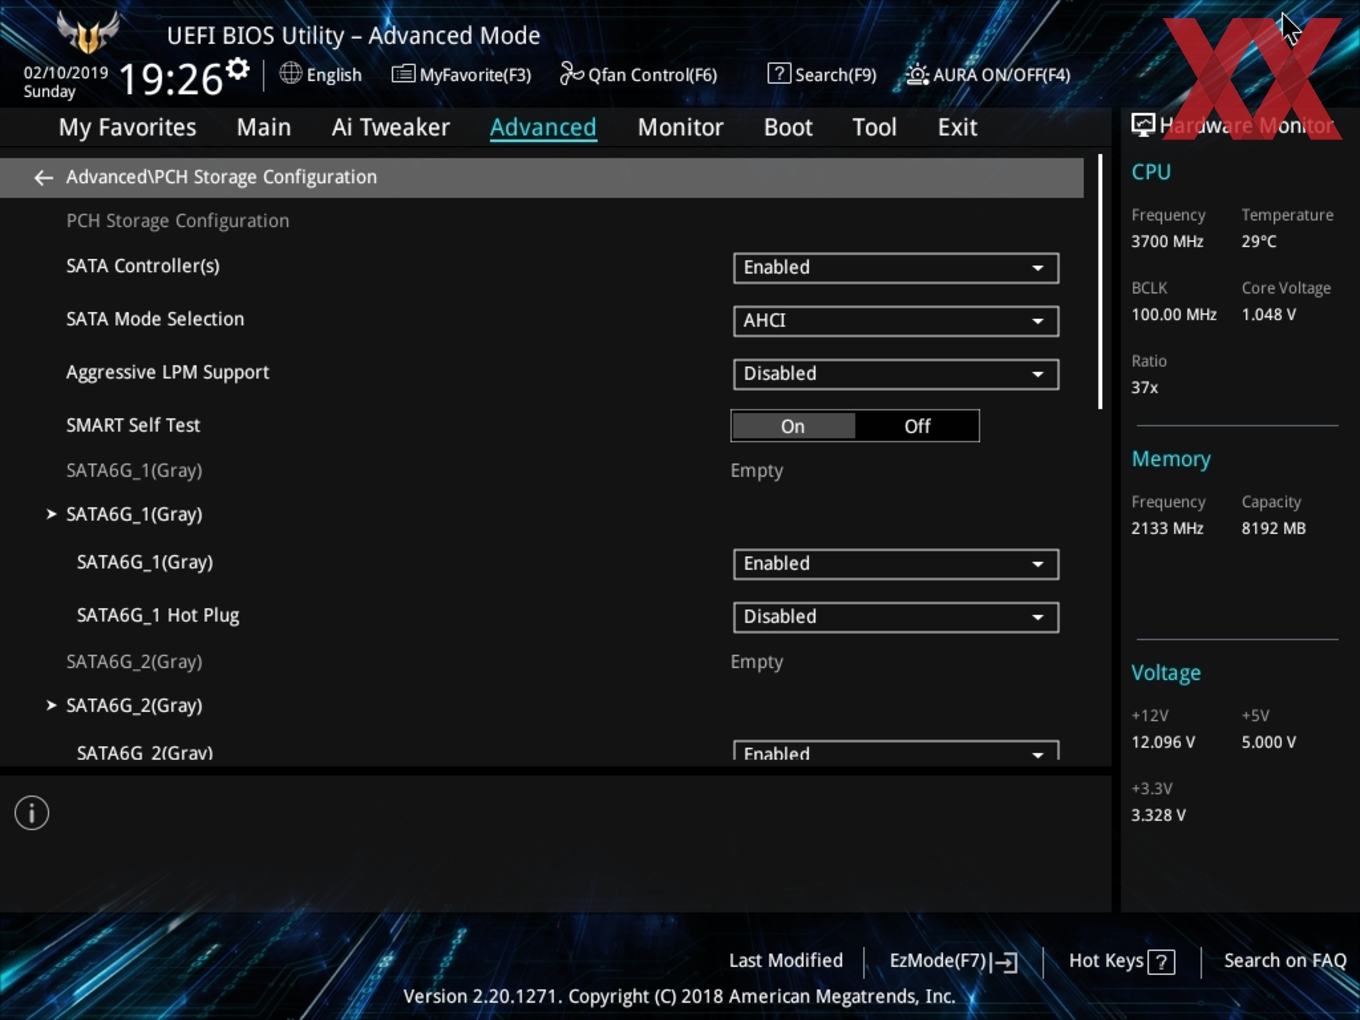This screenshot has height=1020, width=1360.
Task: Open Aggressive LPM Support dropdown
Action: (896, 374)
